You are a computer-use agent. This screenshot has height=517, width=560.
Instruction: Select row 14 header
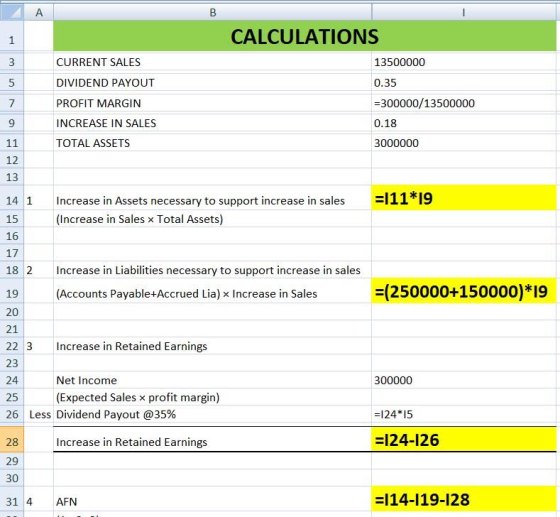12,198
